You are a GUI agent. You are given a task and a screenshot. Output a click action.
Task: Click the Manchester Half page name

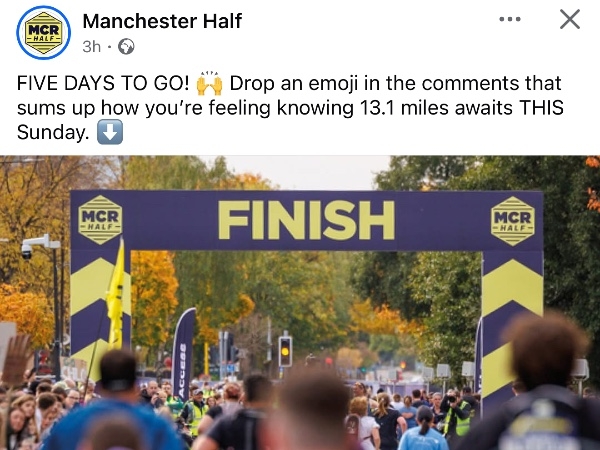point(162,21)
